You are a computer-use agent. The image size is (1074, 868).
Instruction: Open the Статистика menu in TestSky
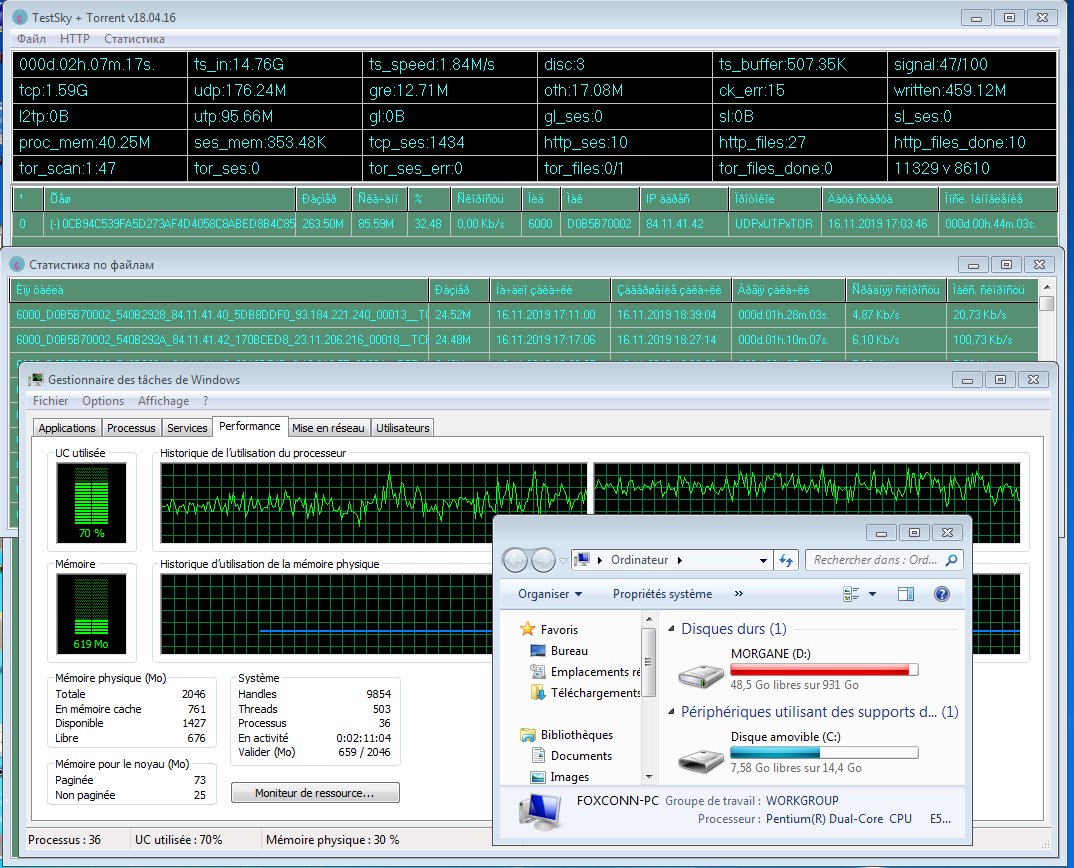point(134,39)
